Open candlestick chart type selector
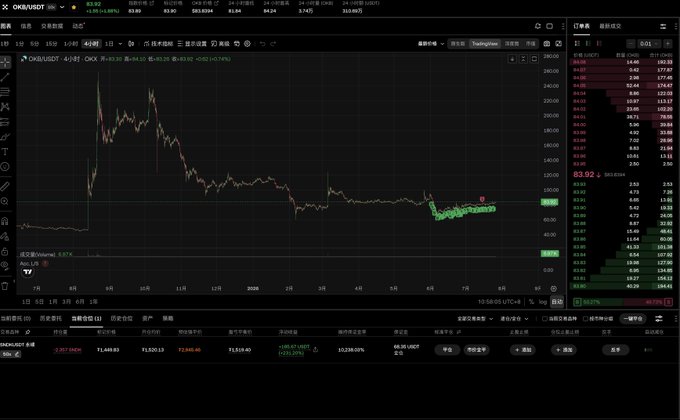This screenshot has height=420, width=680. point(131,44)
